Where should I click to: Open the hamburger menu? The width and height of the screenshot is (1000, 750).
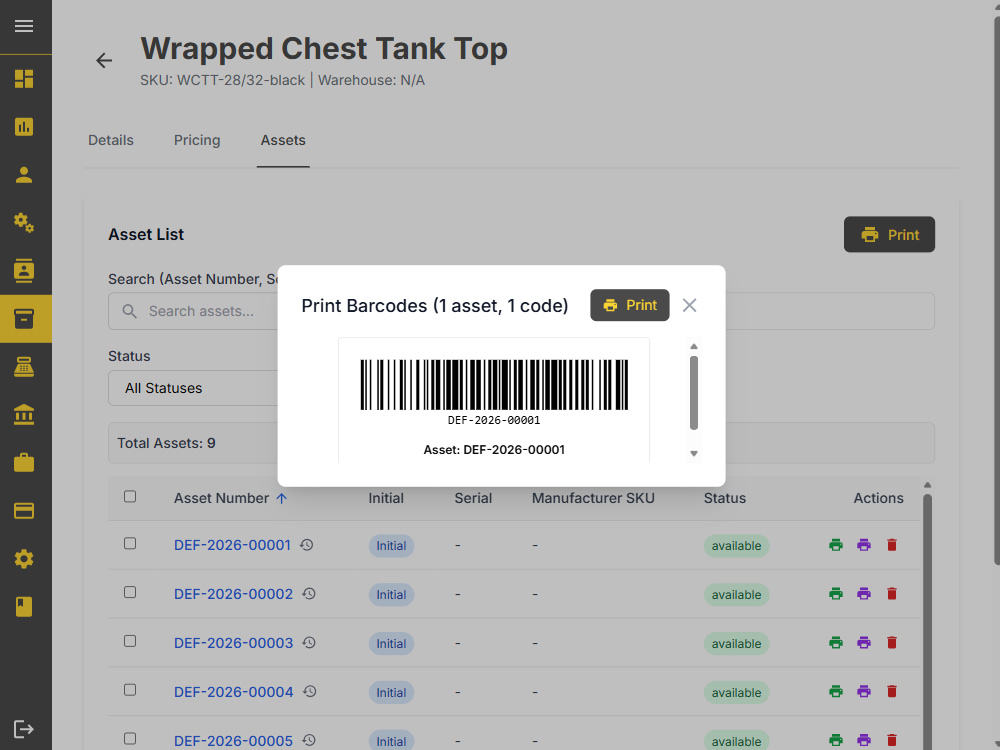[24, 26]
